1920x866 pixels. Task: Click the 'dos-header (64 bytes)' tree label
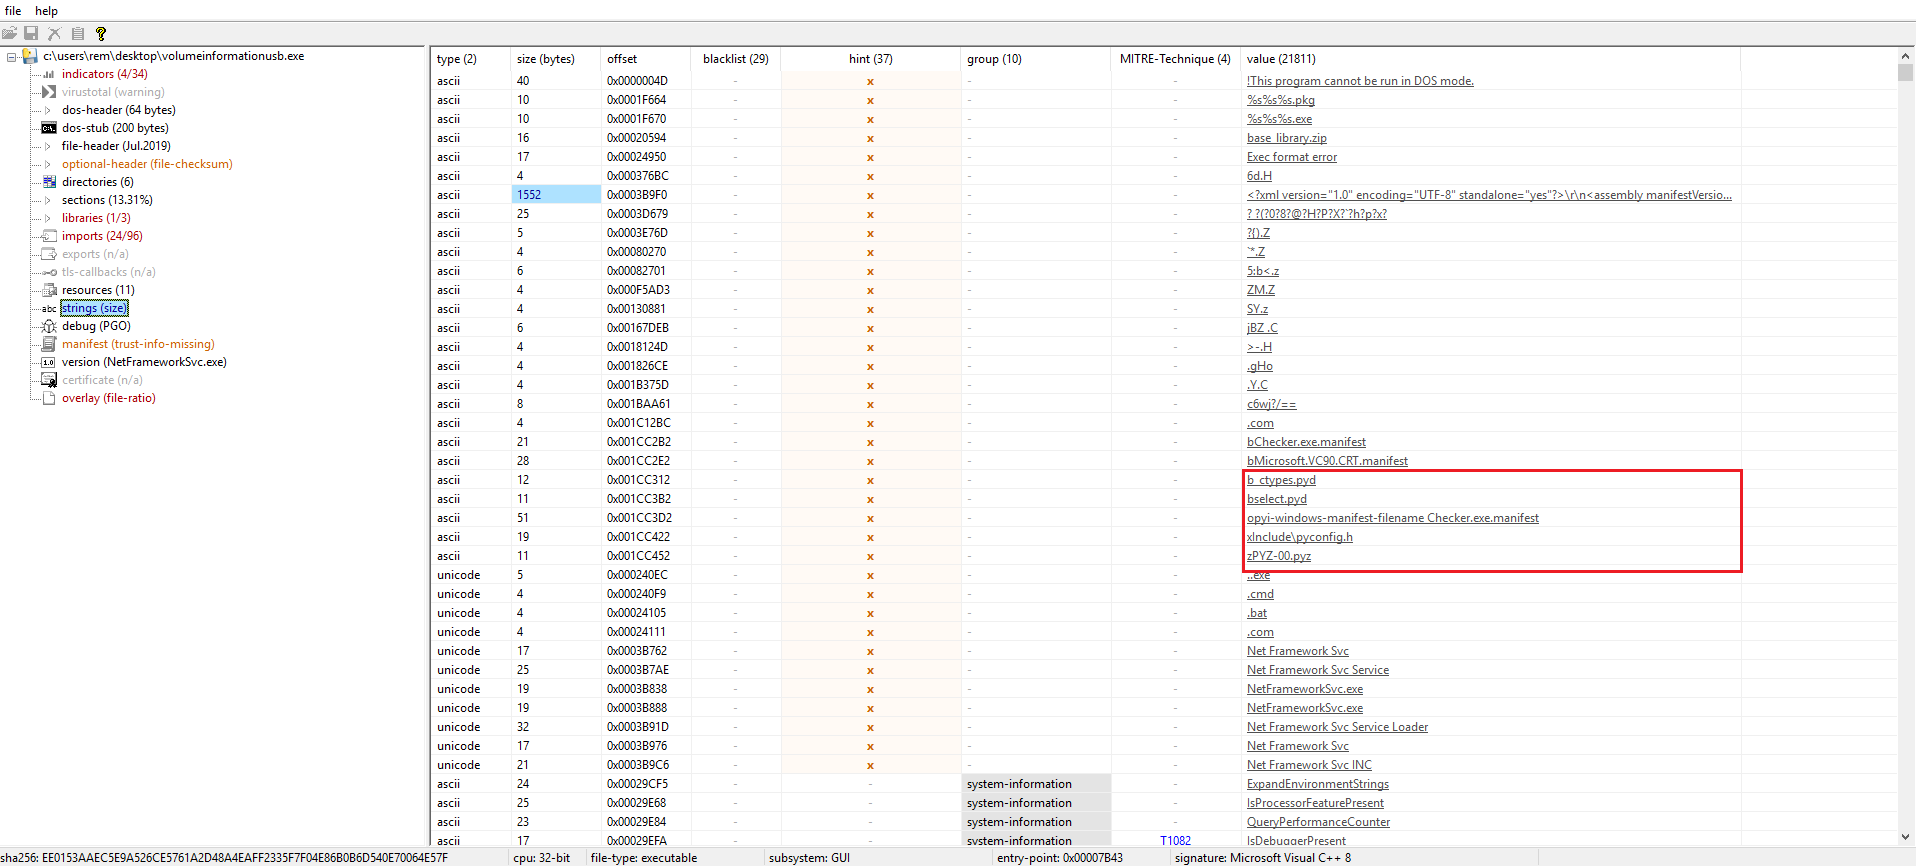click(x=118, y=110)
